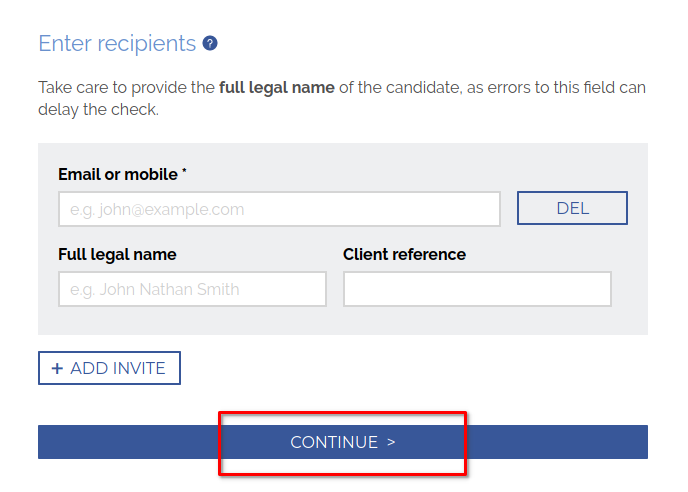Screen dimensions: 688x492
Task: Click the Full legal name field label
Action: [117, 254]
